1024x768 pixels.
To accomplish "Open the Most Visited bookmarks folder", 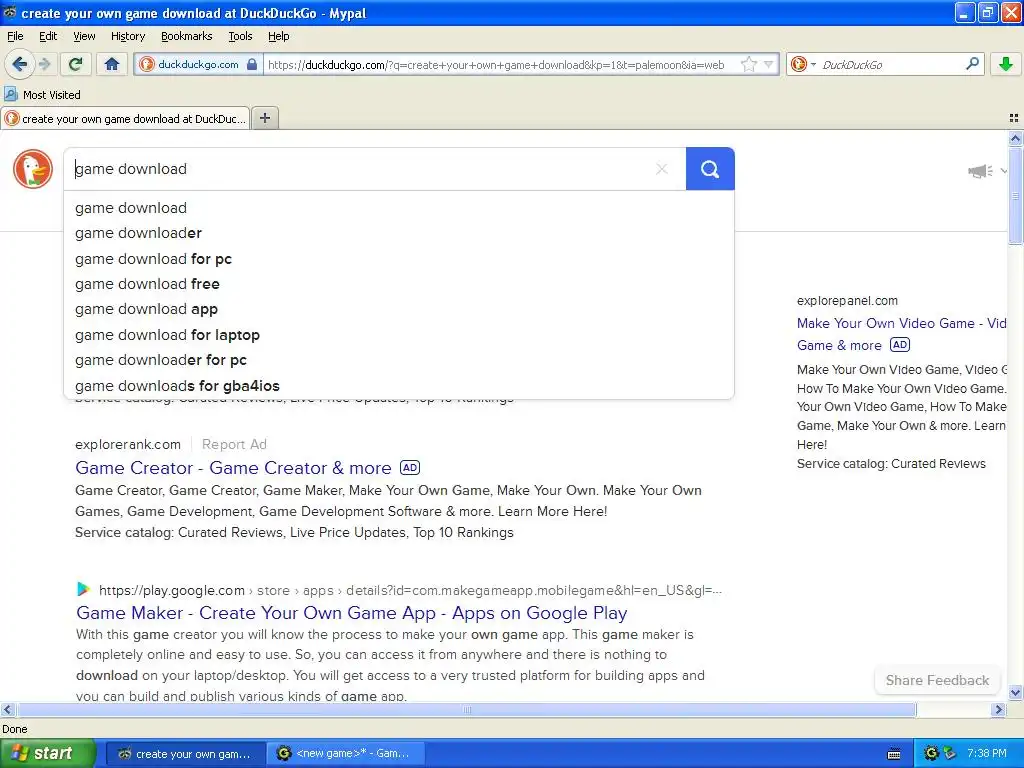I will point(43,95).
